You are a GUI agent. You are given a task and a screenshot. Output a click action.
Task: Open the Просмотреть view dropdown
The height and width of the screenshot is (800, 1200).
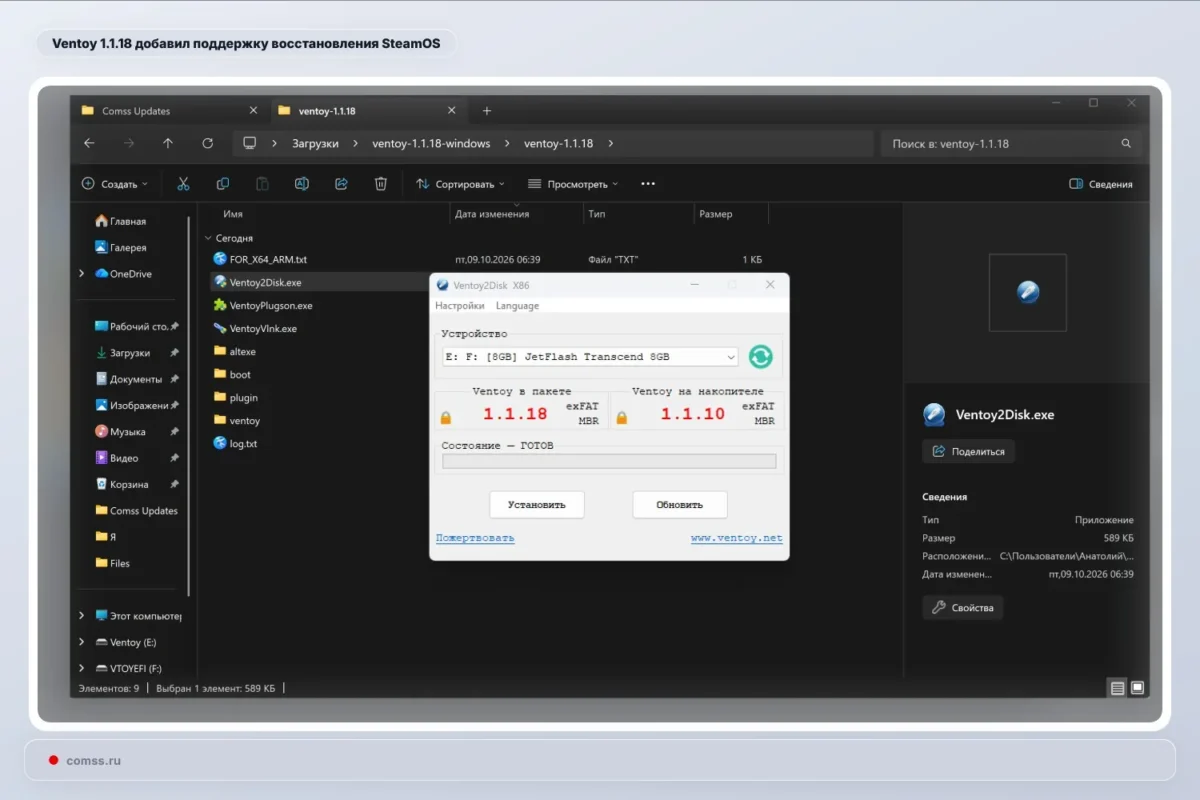pos(573,184)
